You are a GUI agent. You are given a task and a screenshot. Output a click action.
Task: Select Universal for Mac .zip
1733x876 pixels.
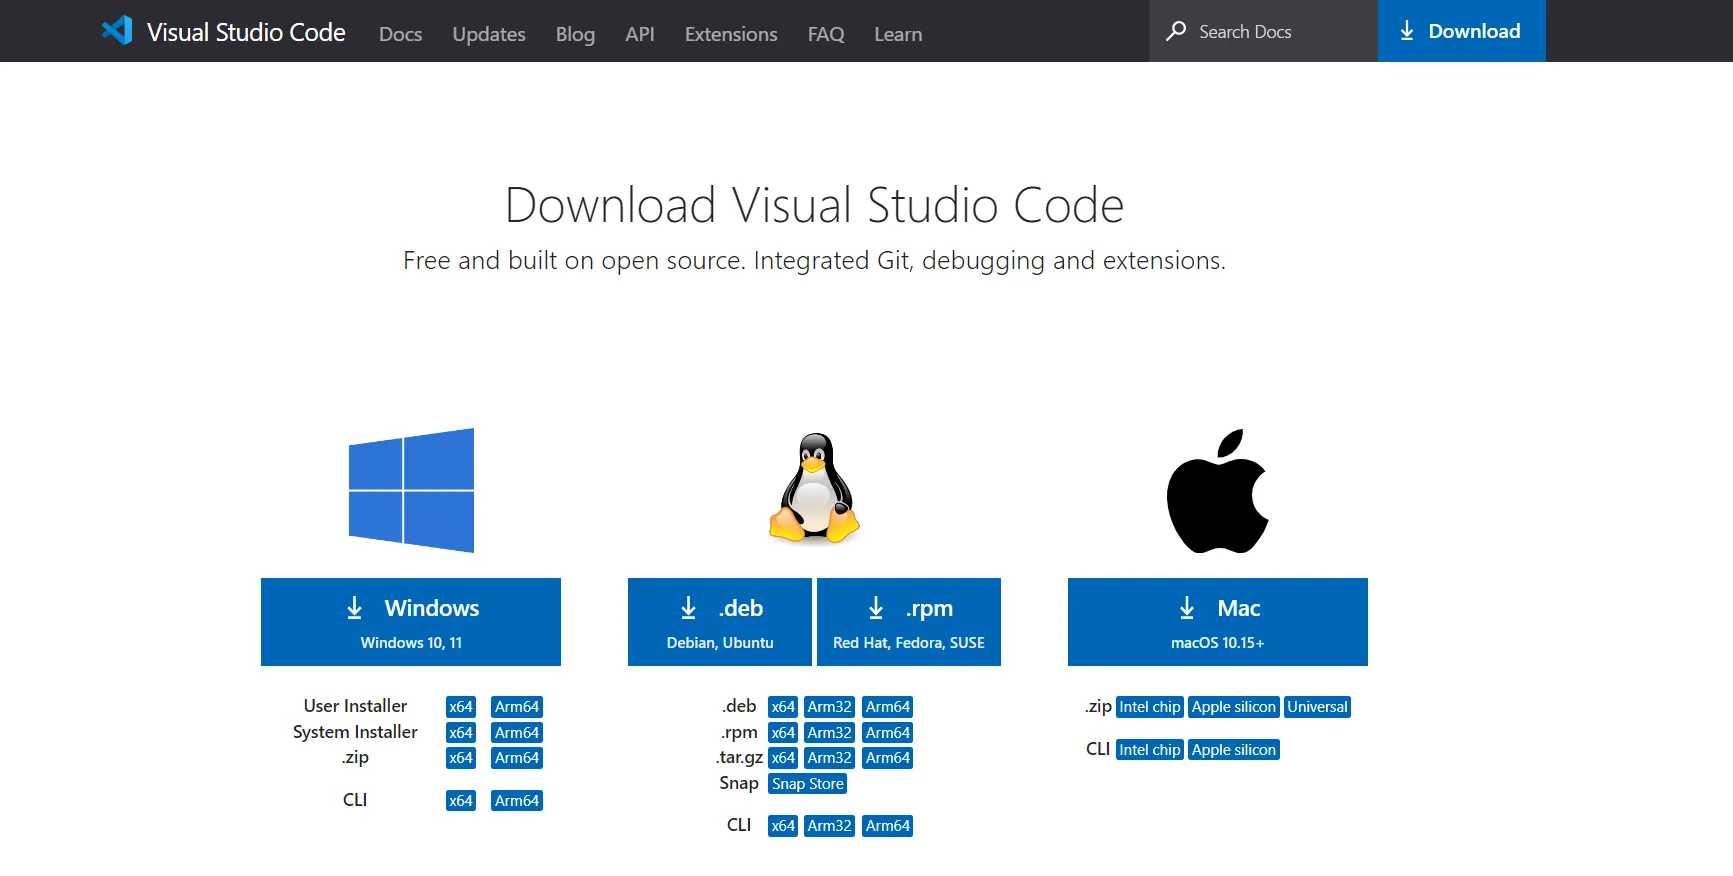(1318, 707)
